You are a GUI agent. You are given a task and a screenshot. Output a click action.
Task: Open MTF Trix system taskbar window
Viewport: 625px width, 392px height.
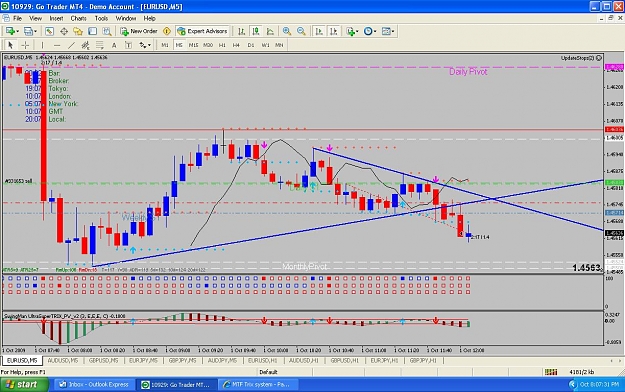tap(259, 384)
